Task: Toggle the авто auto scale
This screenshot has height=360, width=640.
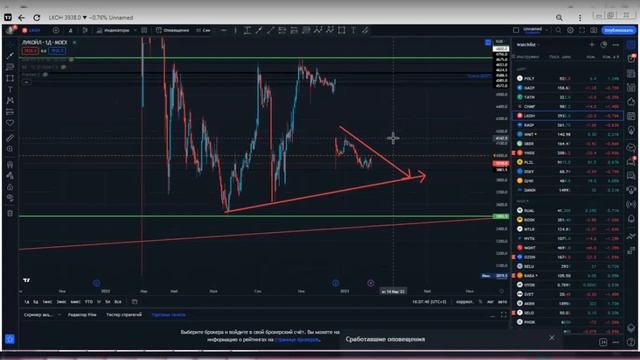Action: click(x=502, y=302)
